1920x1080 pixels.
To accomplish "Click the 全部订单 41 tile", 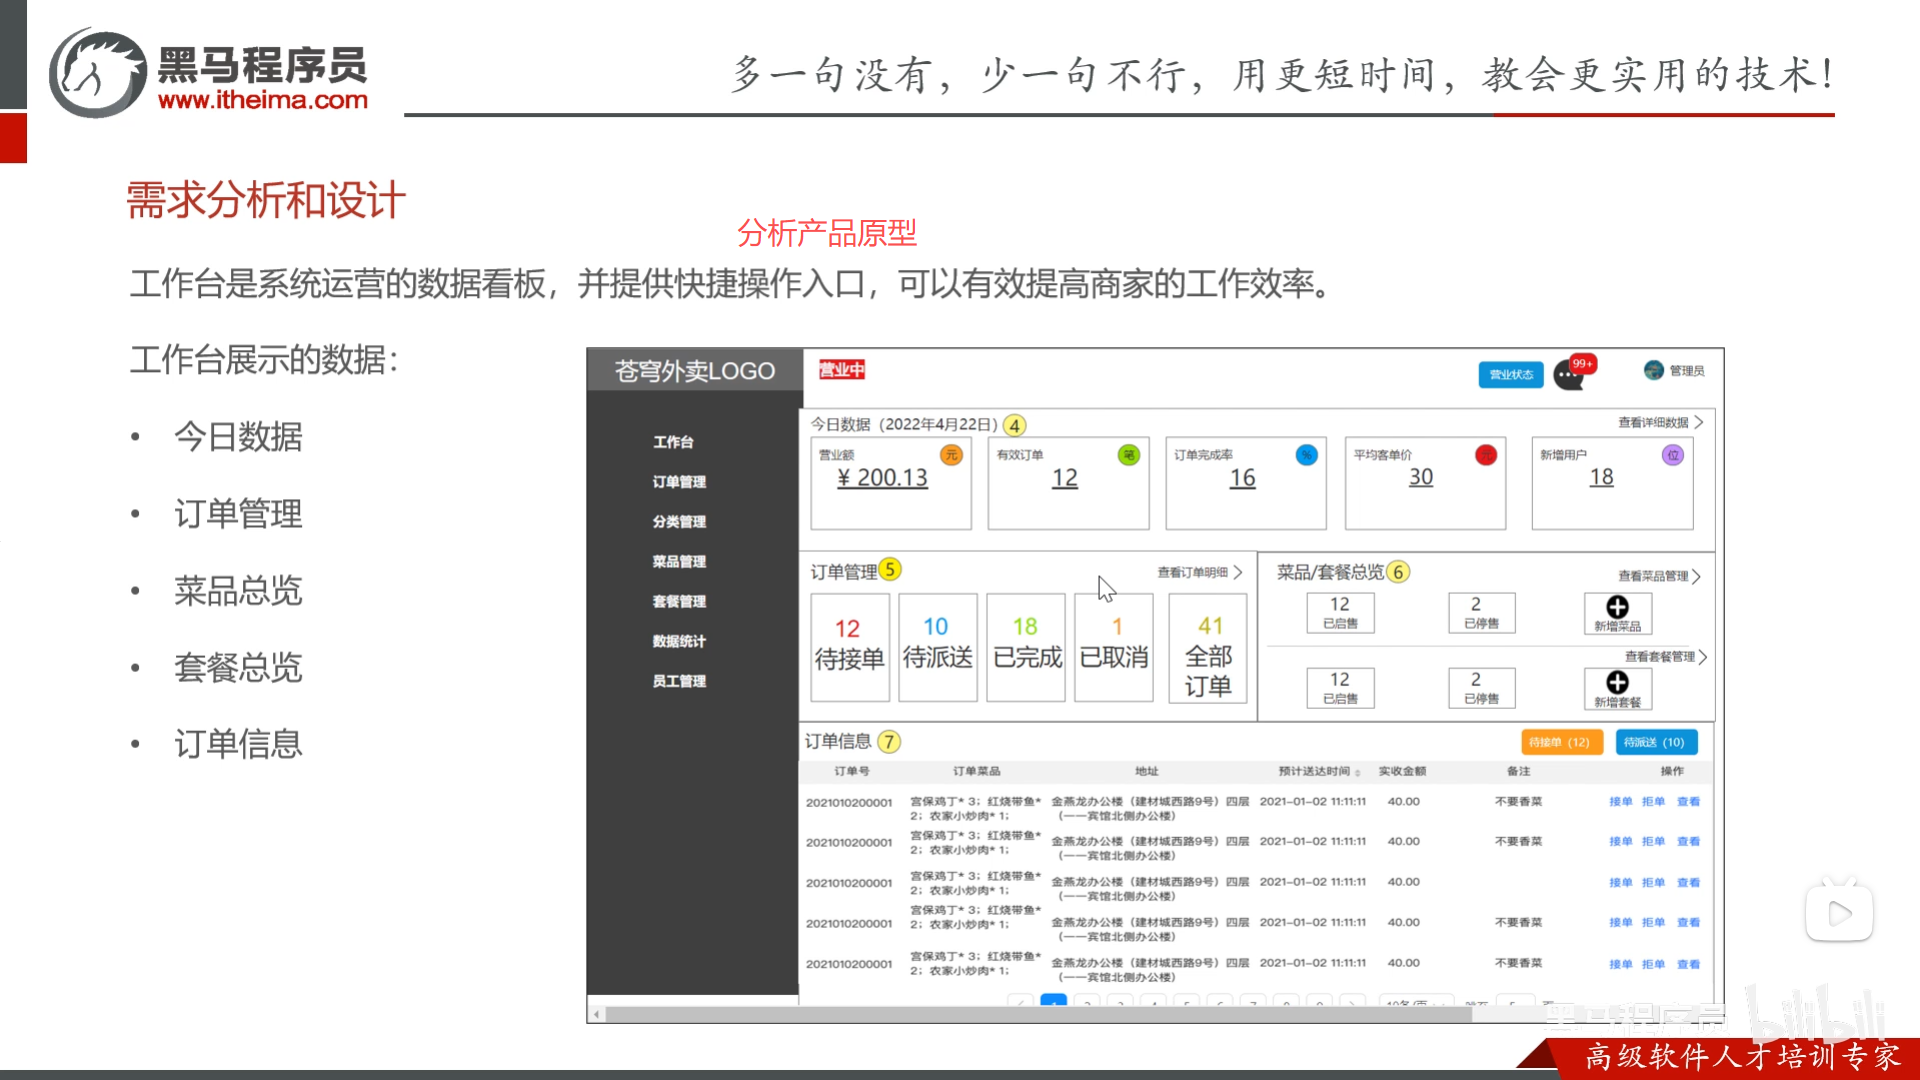I will (x=1208, y=648).
